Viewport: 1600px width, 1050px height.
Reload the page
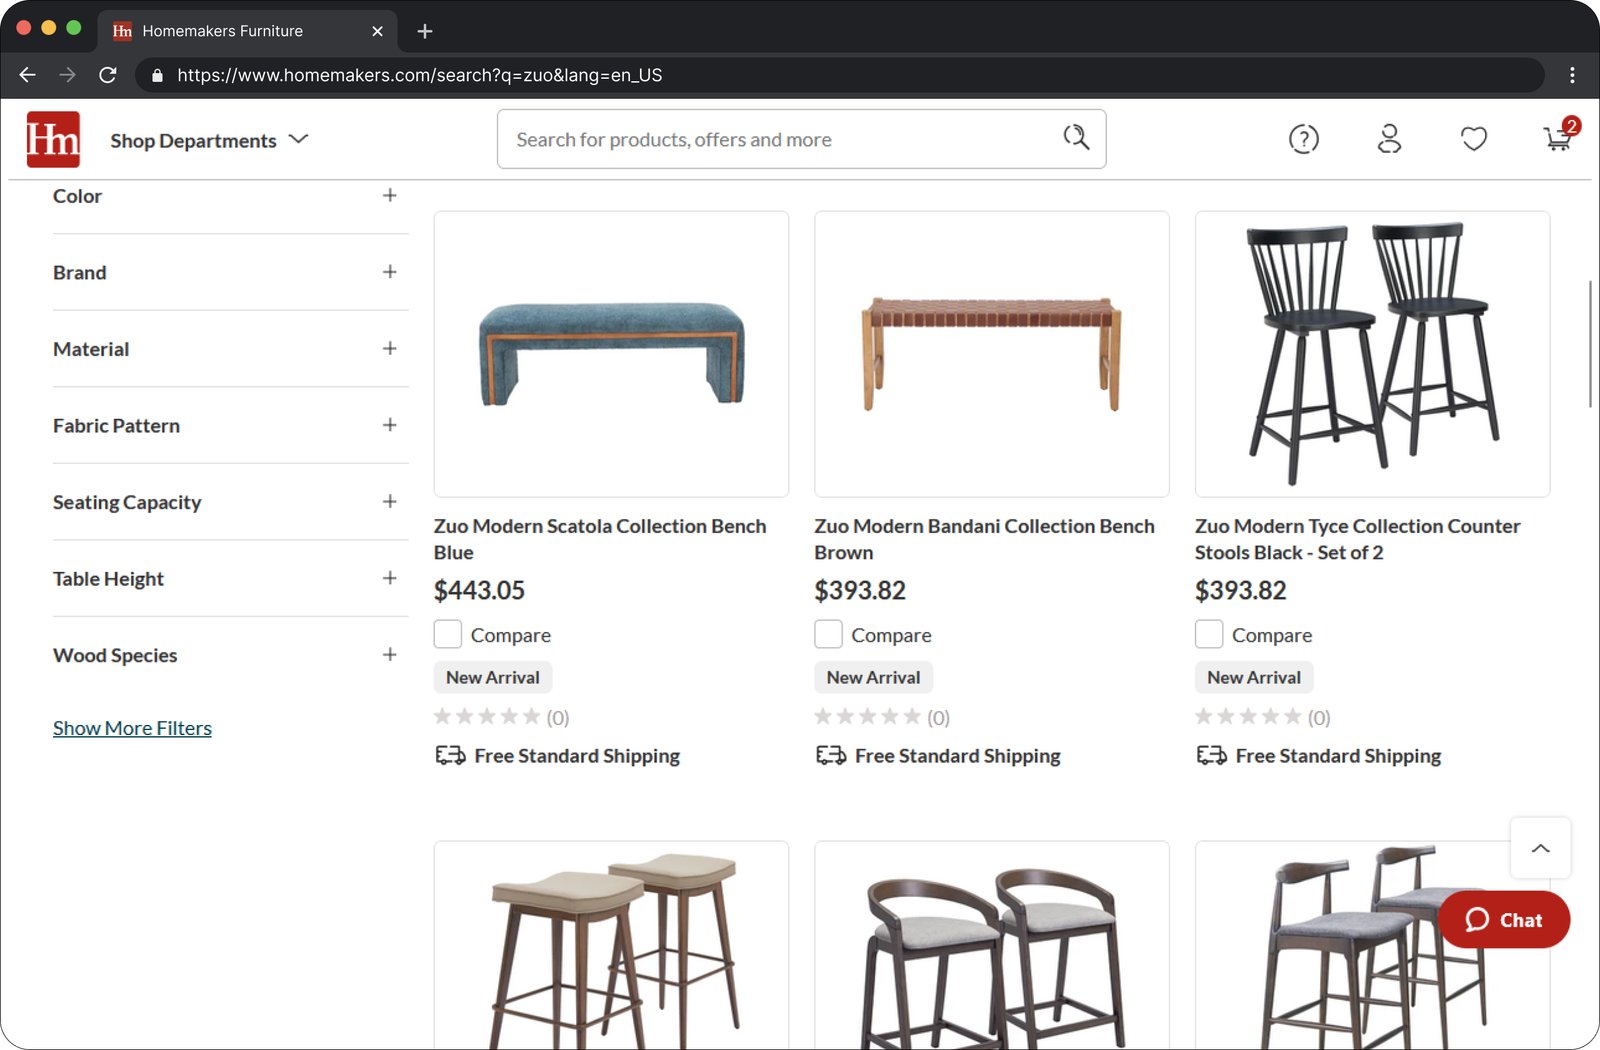[x=108, y=75]
